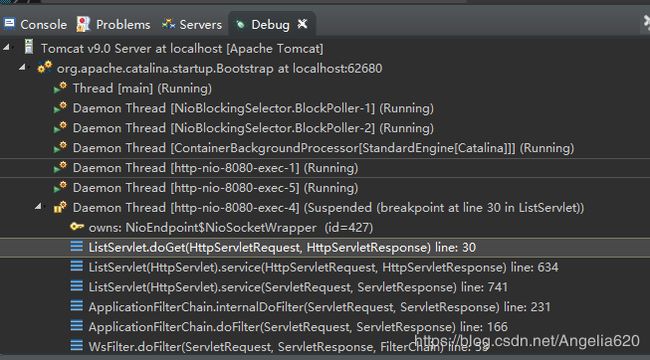Select Tomcat v9.0 Server at localhost entry
This screenshot has height=360, width=650.
point(182,49)
